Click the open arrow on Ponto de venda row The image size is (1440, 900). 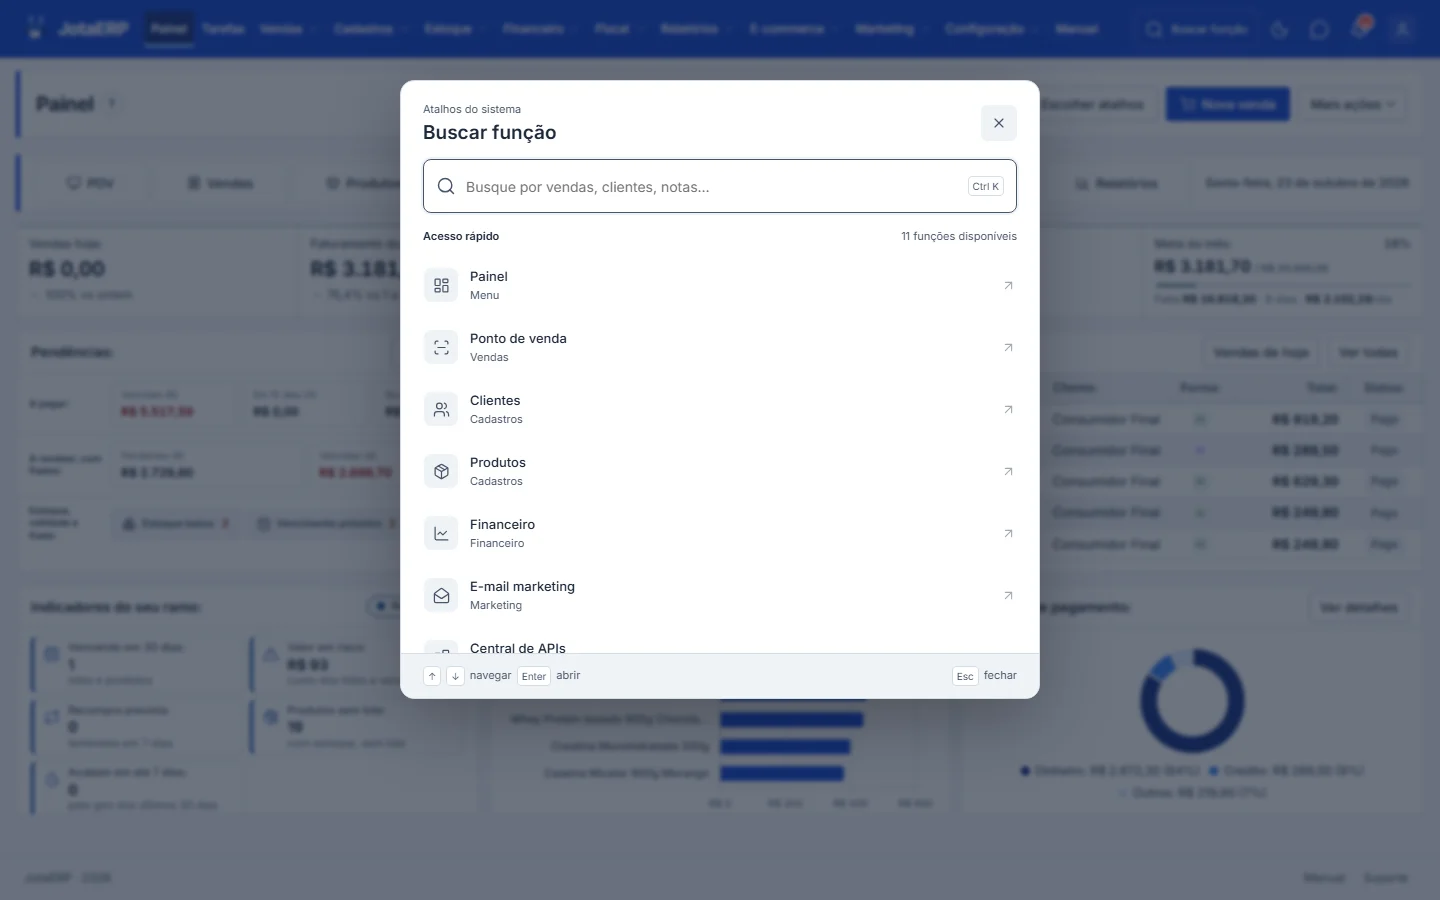pos(1008,347)
